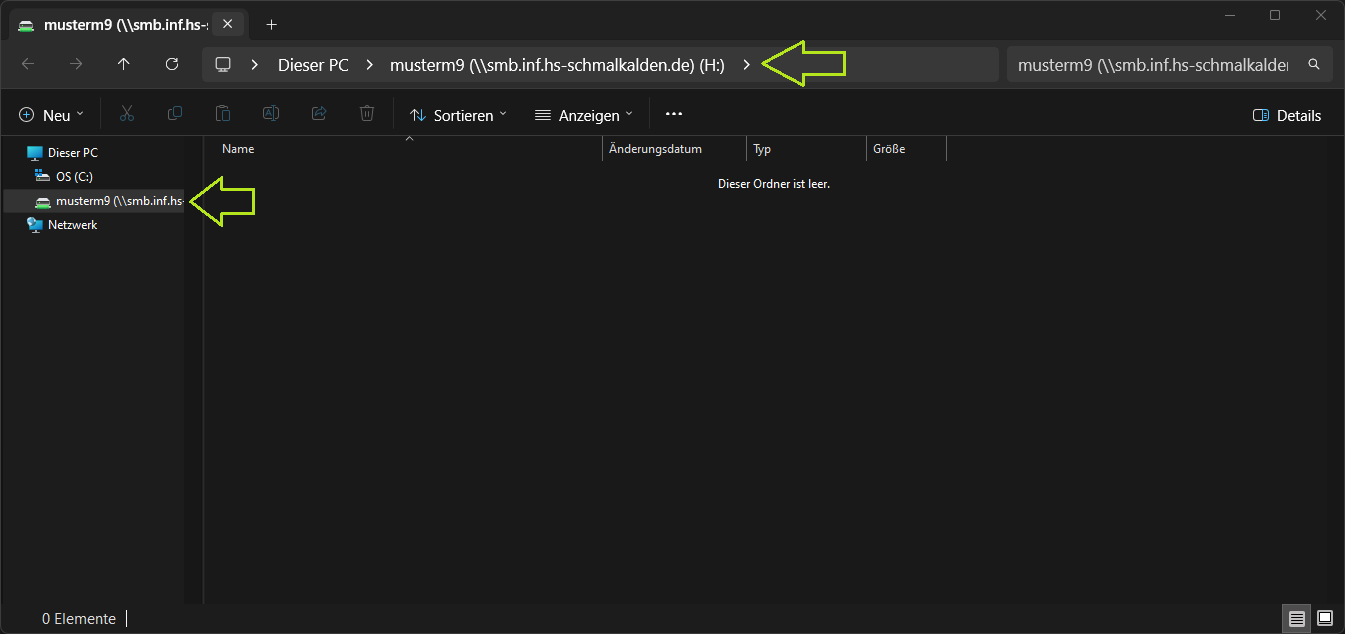Refresh the current folder view

172,64
